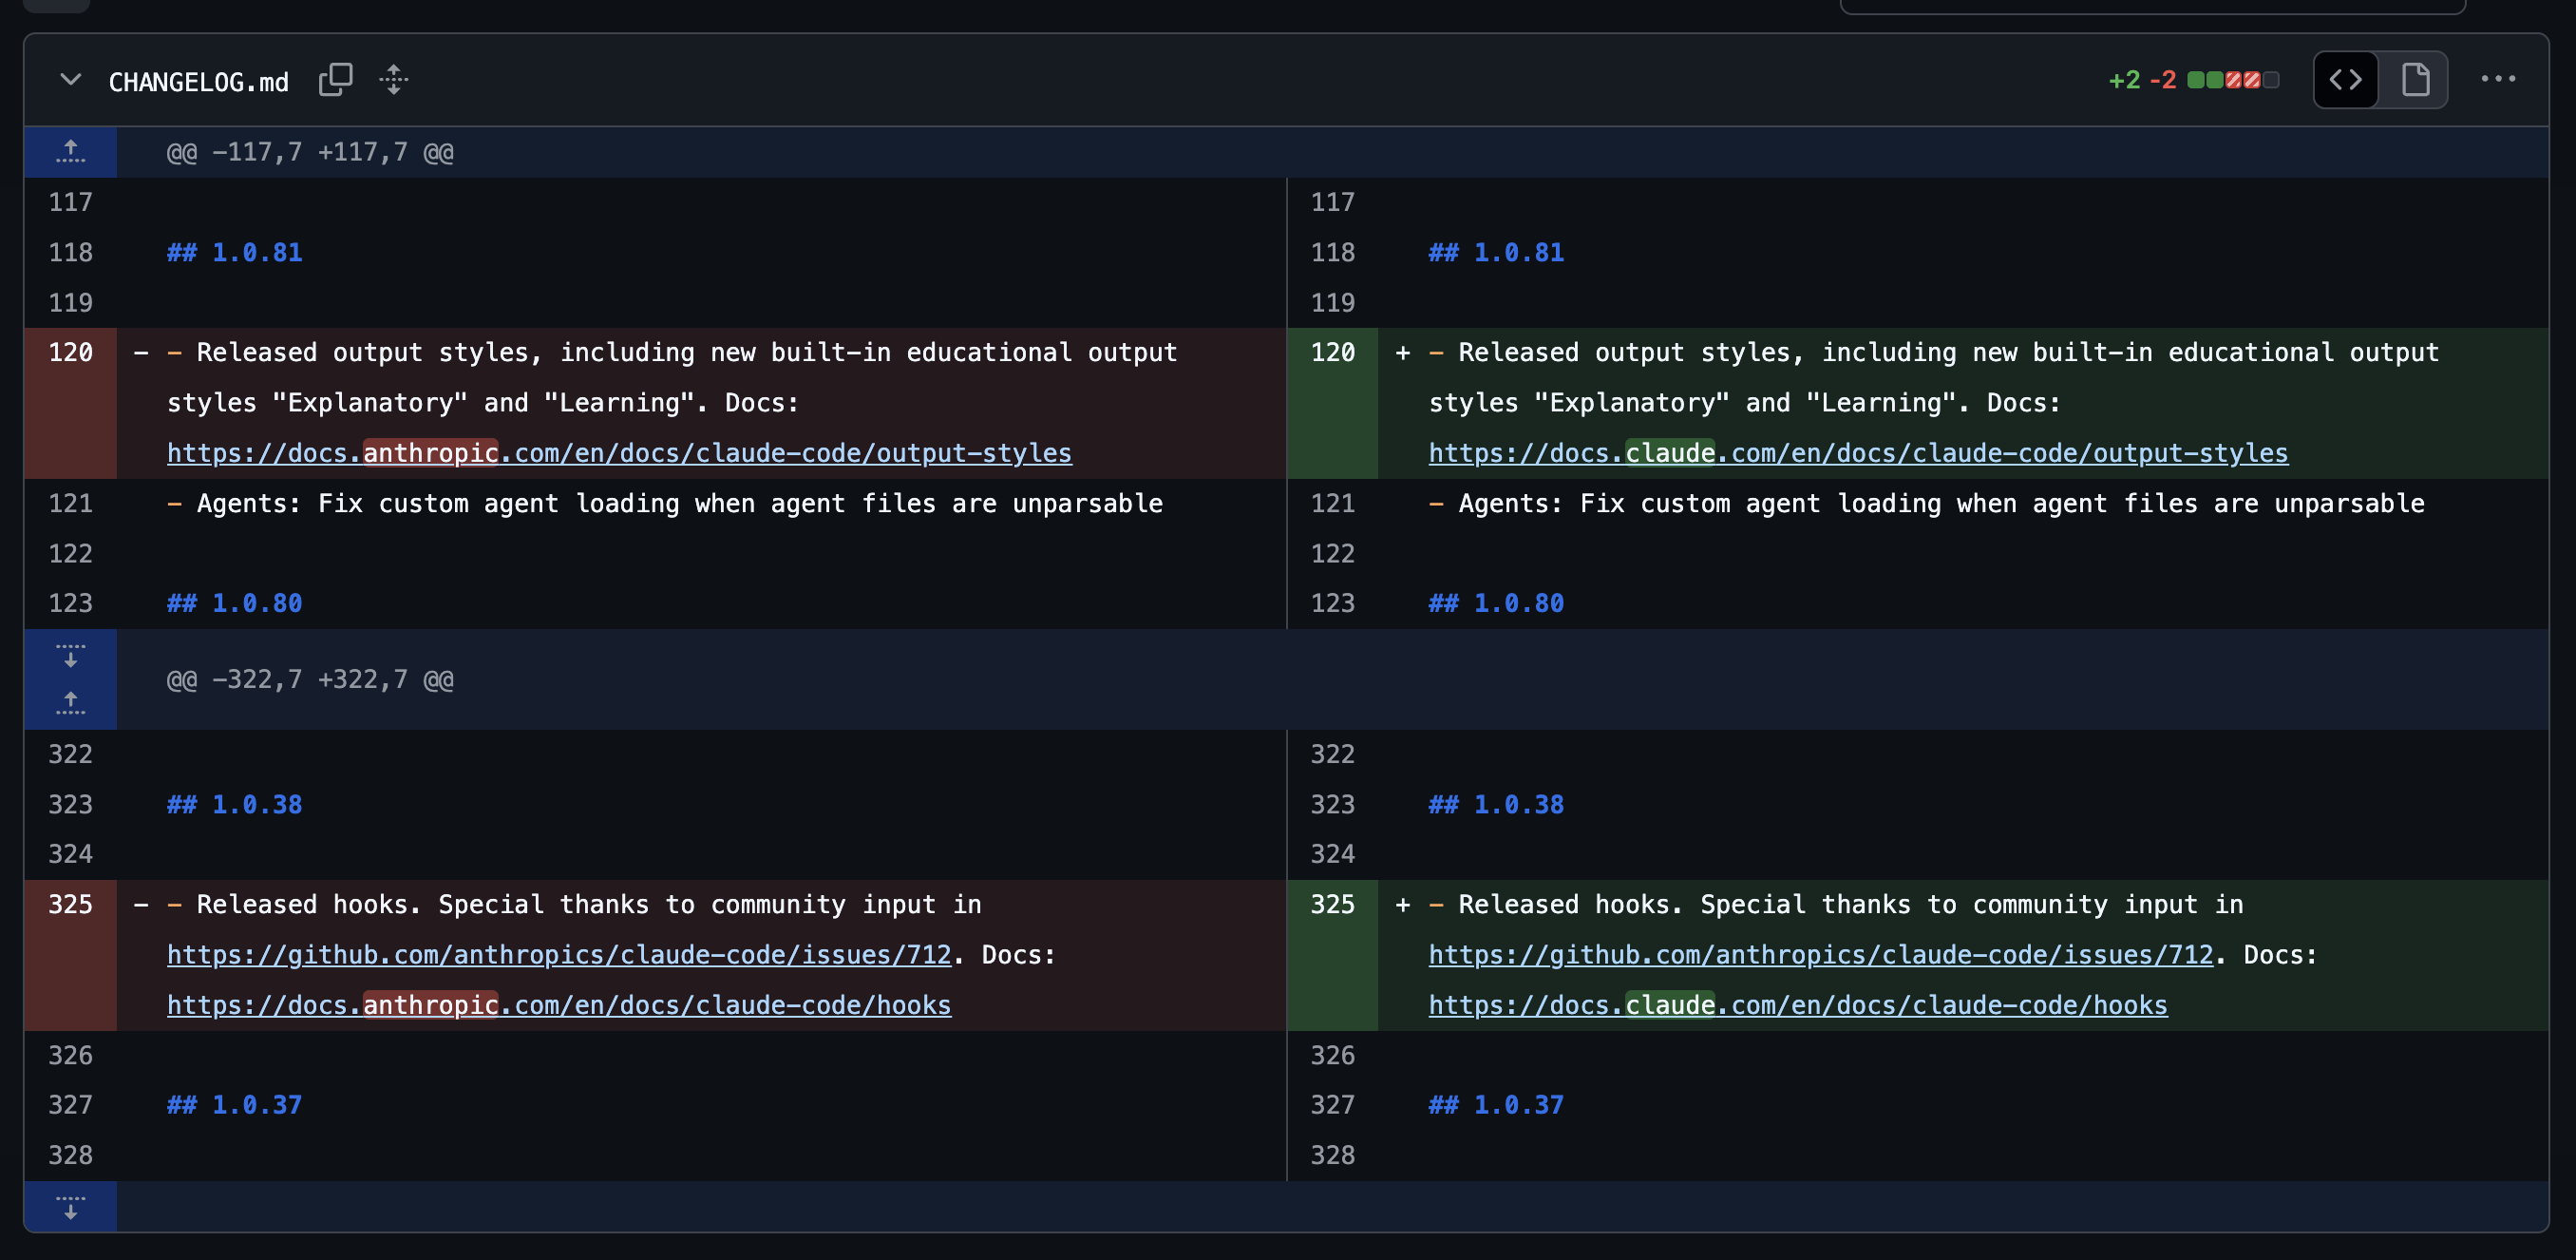Open new docs.claude.com hooks link

[1797, 1005]
